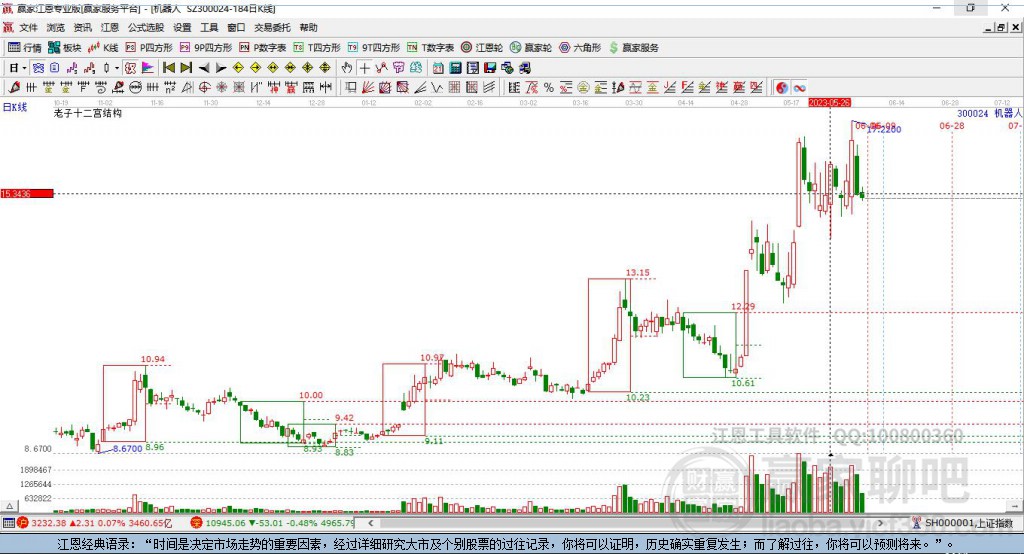The height and width of the screenshot is (554, 1024).
Task: Open the 行情 market quotes view
Action: click(24, 48)
